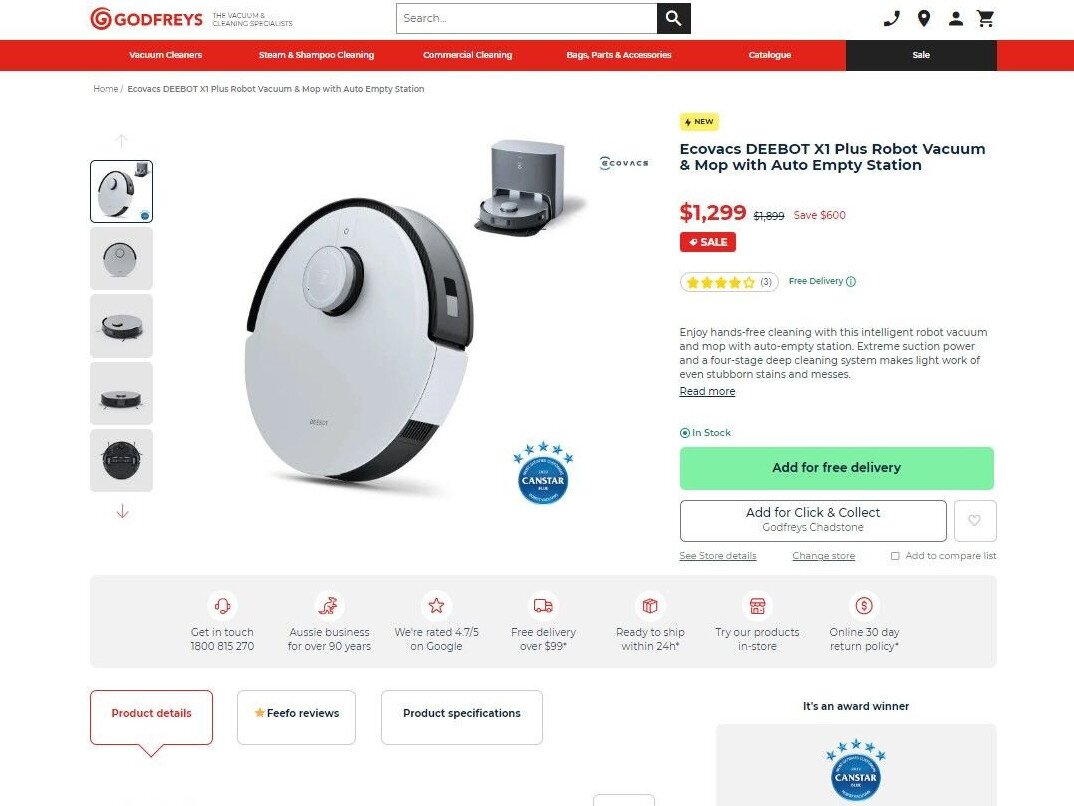Open the account profile icon

coord(956,18)
